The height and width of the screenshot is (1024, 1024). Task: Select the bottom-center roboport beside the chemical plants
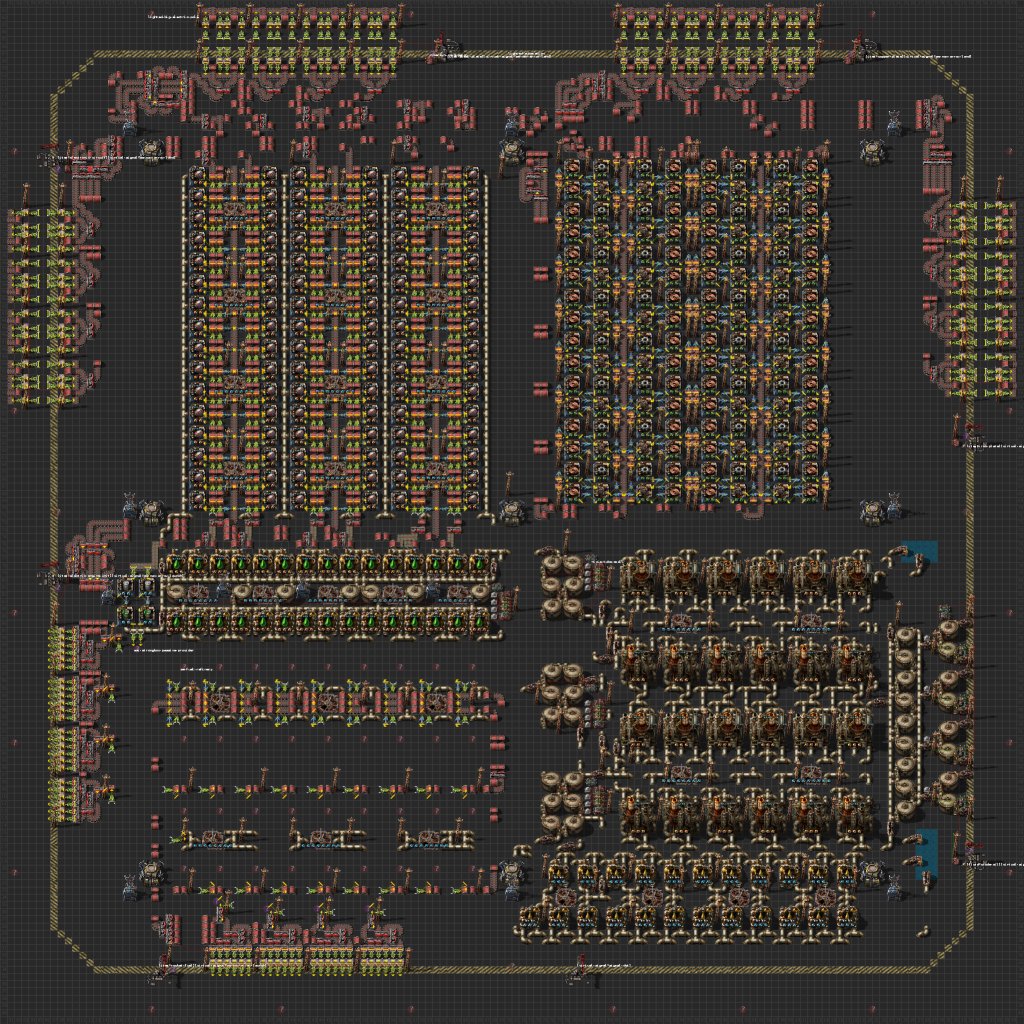[512, 872]
